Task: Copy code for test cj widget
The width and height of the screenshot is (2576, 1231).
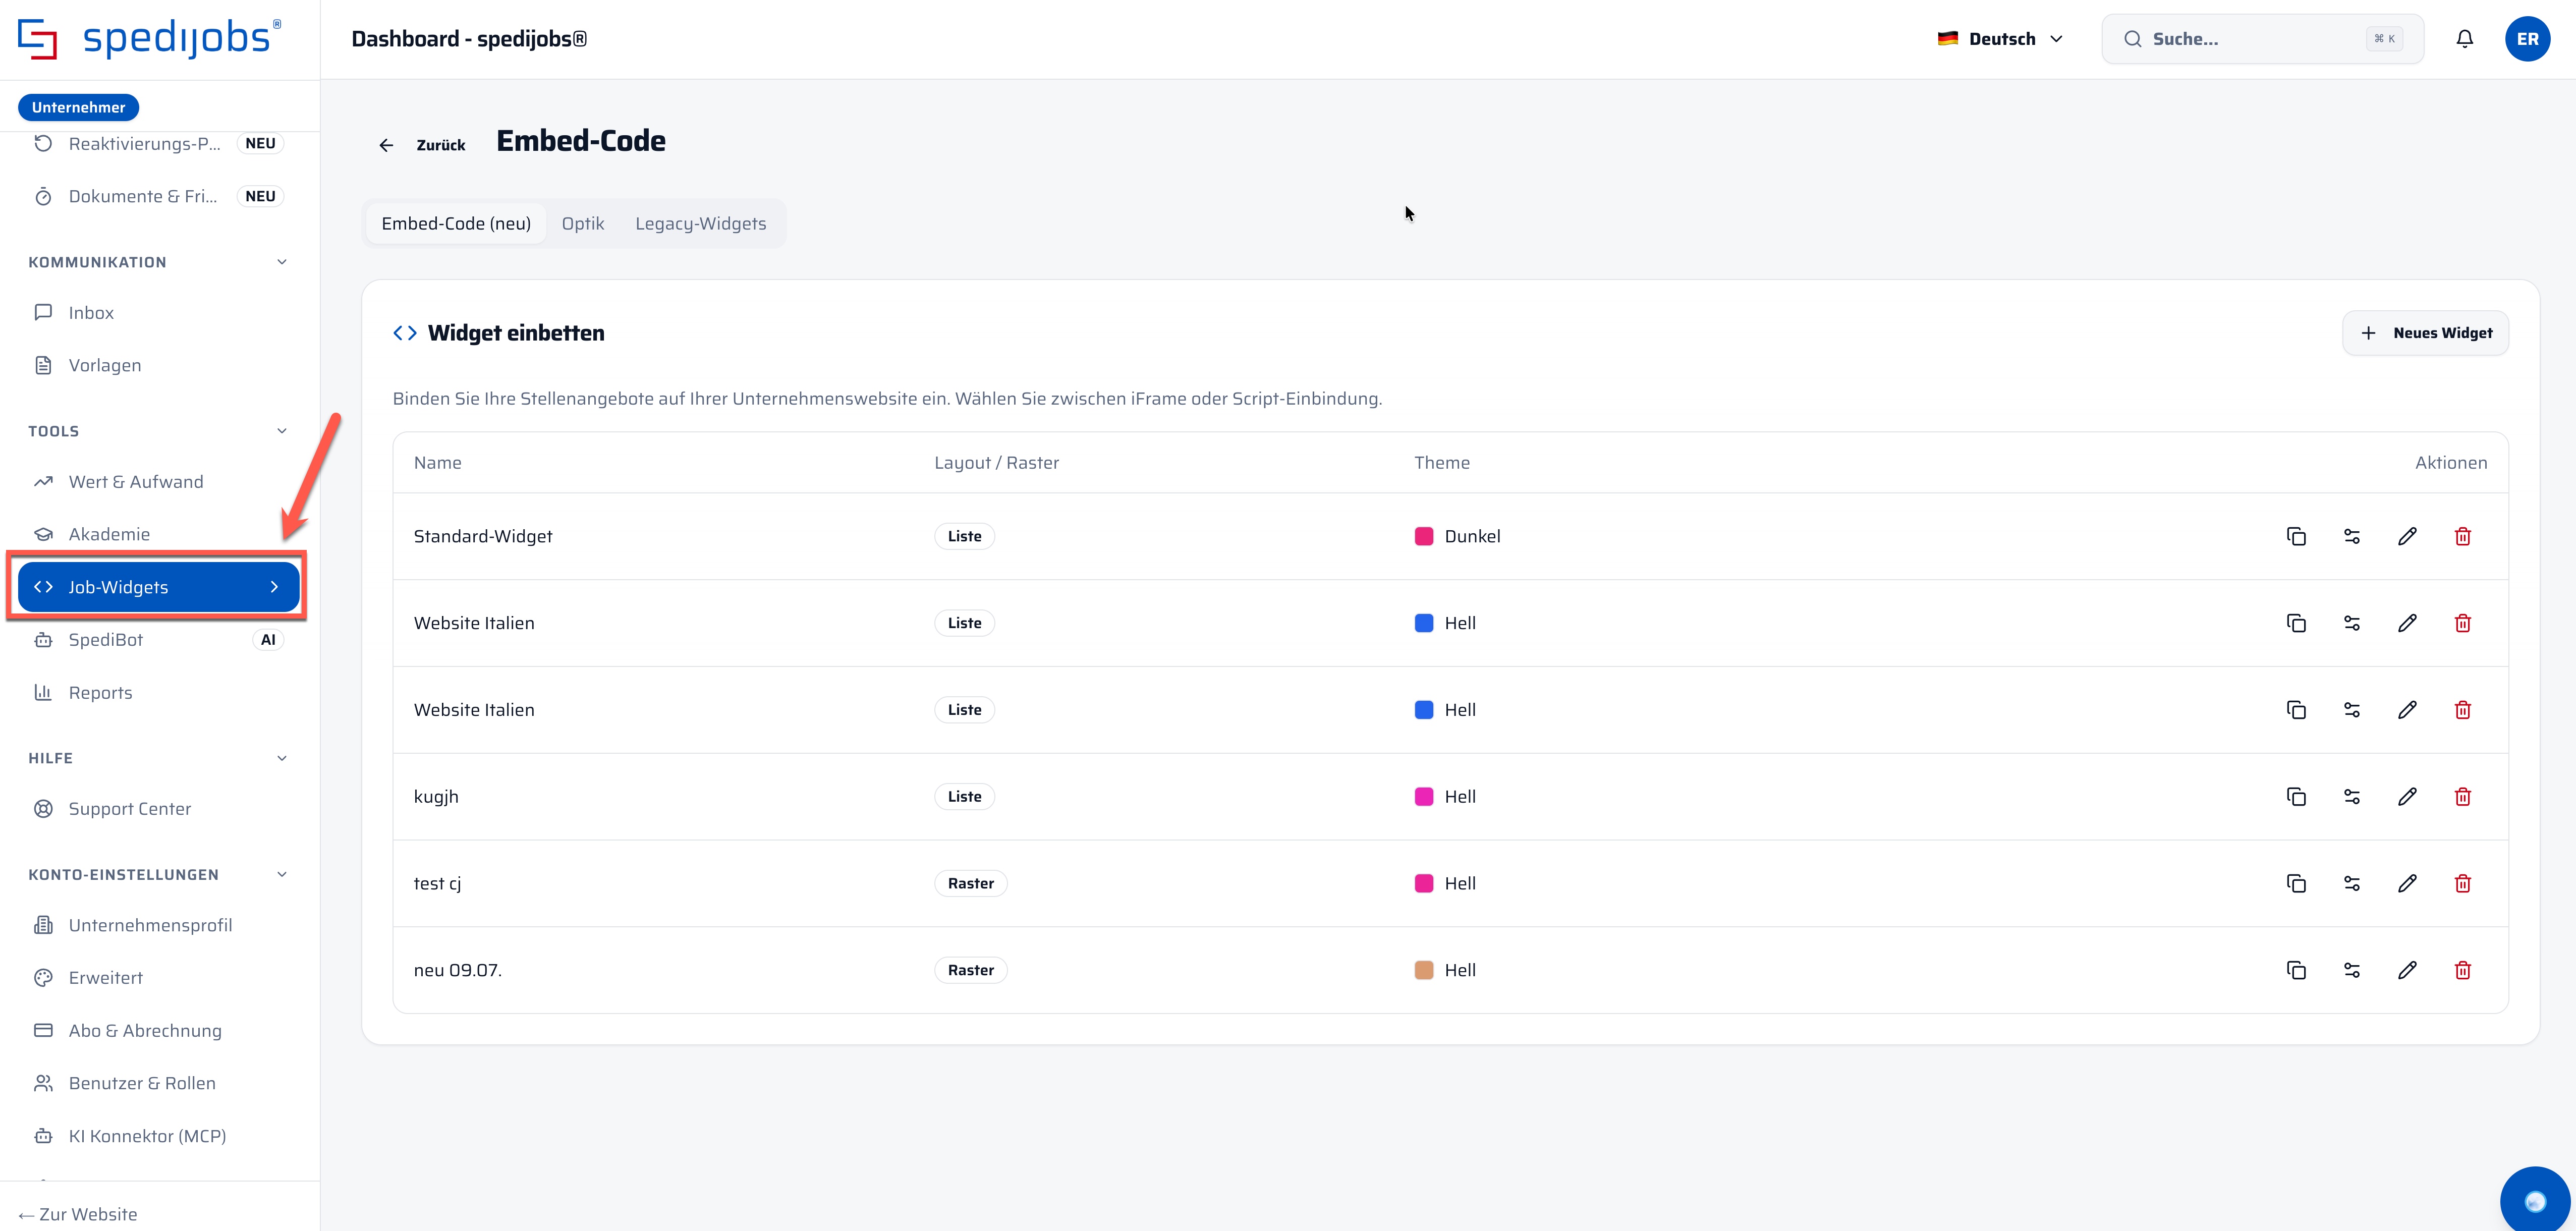Action: tap(2296, 883)
